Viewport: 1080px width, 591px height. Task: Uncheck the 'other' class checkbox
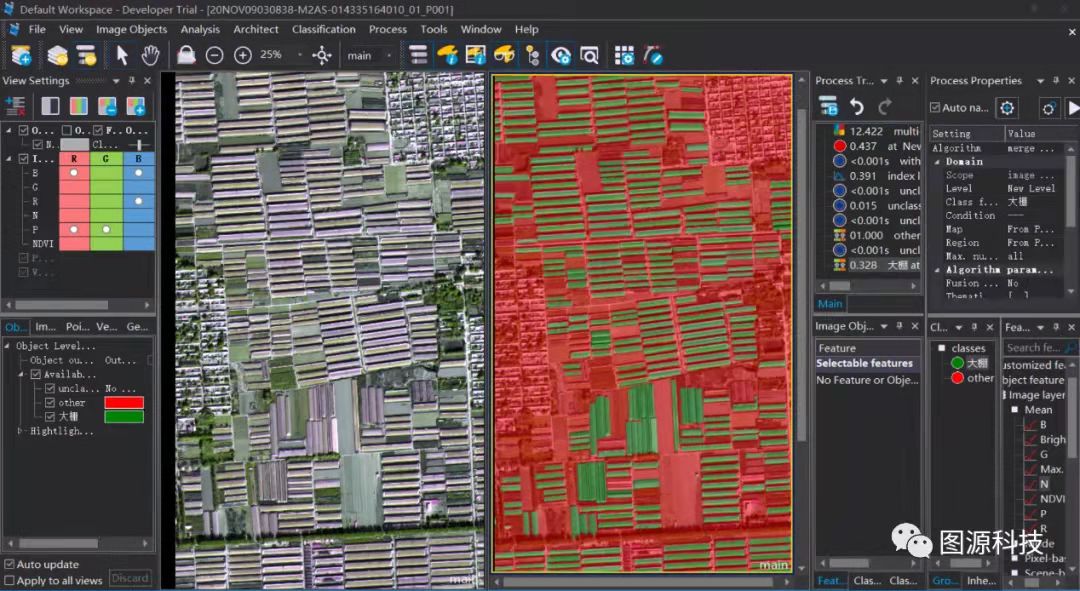[51, 402]
